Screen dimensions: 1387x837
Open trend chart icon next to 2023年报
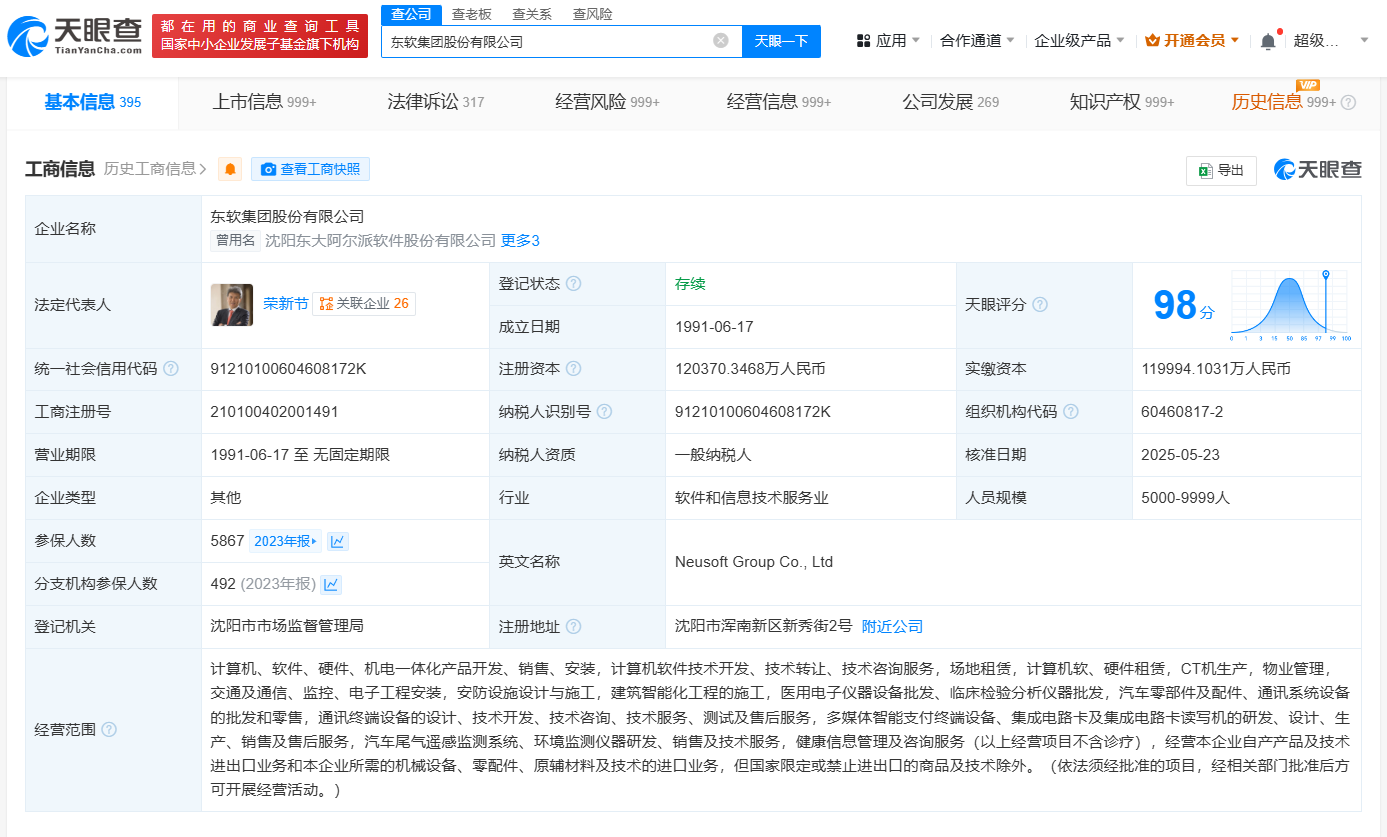[338, 541]
